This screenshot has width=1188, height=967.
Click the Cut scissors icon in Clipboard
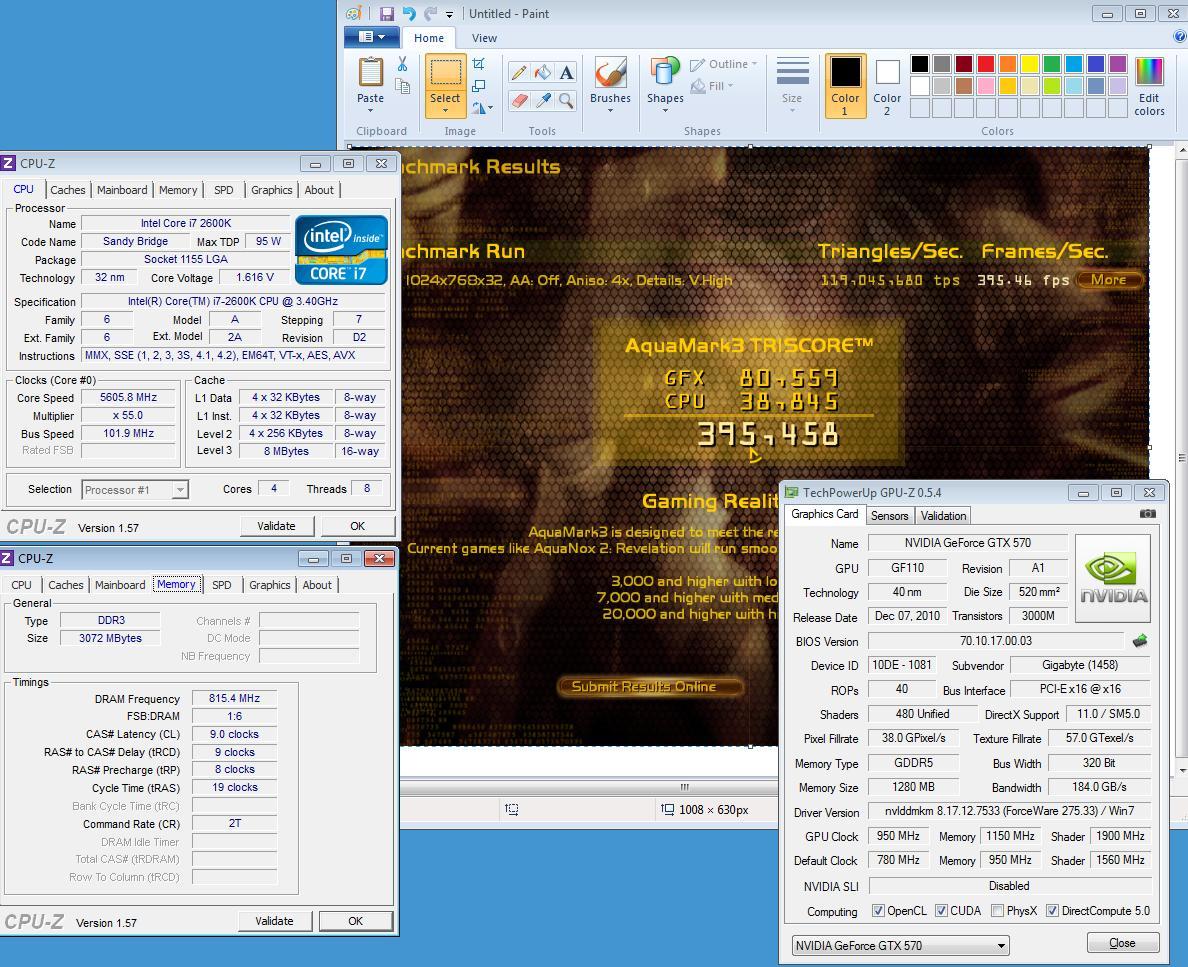click(402, 64)
